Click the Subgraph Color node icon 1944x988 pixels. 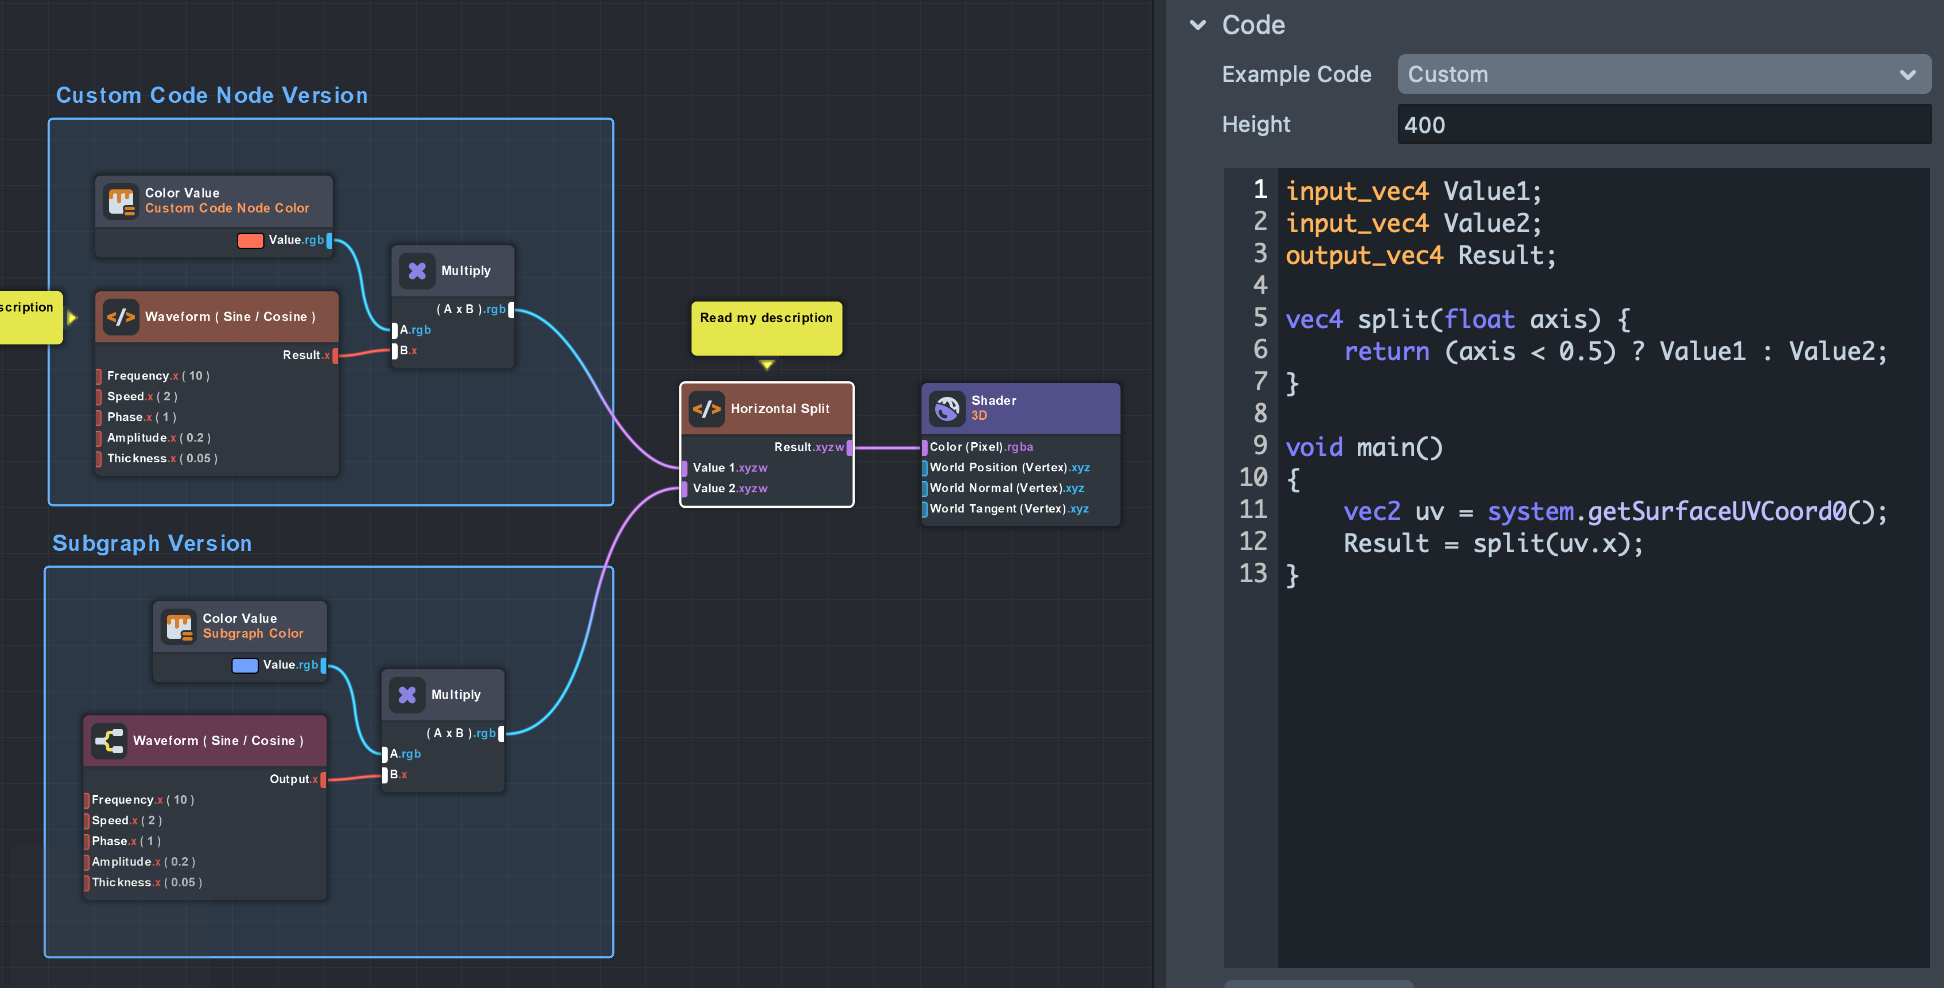[180, 627]
